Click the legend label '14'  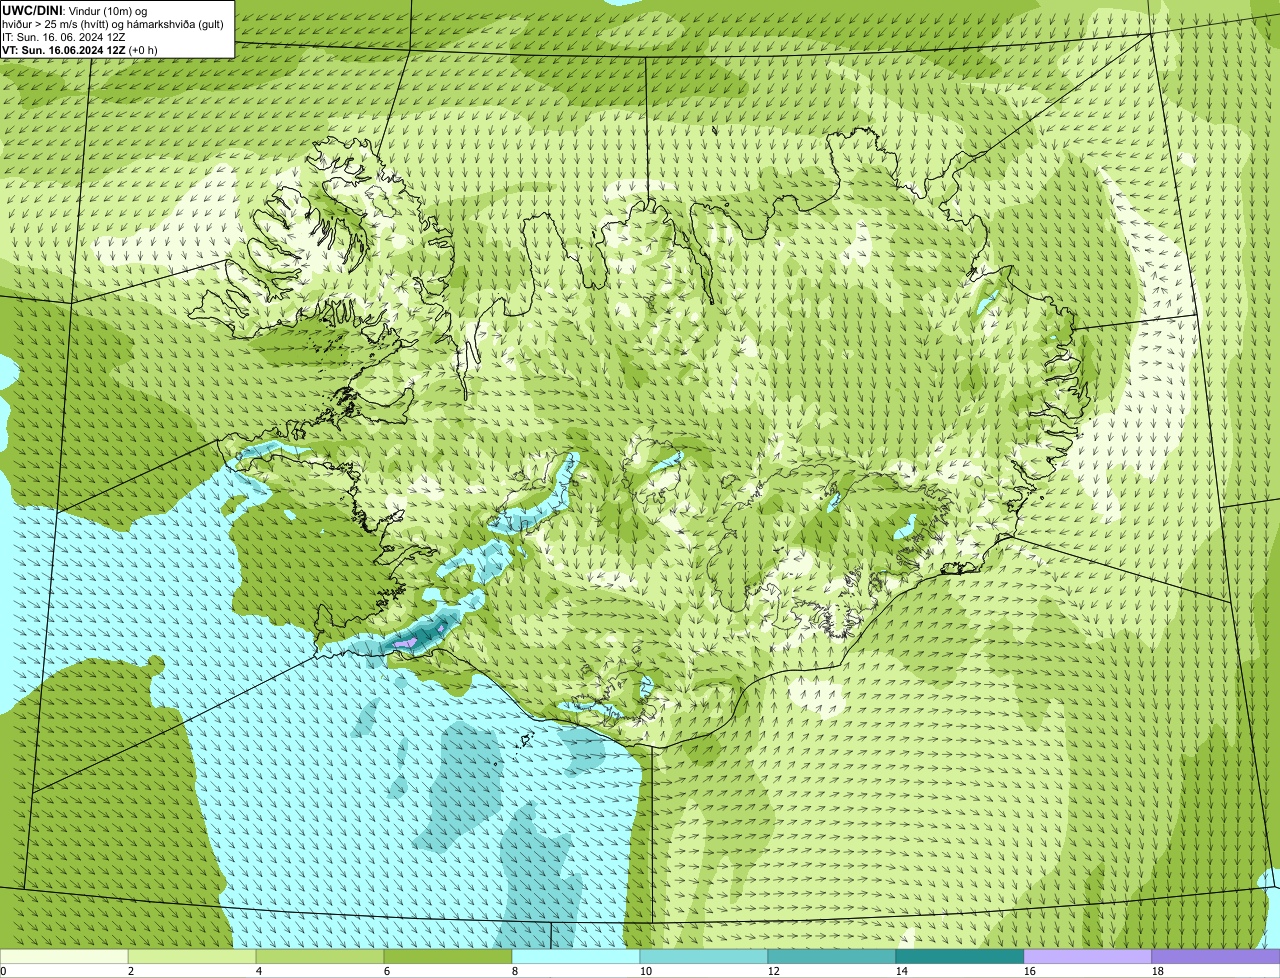pyautogui.click(x=902, y=971)
